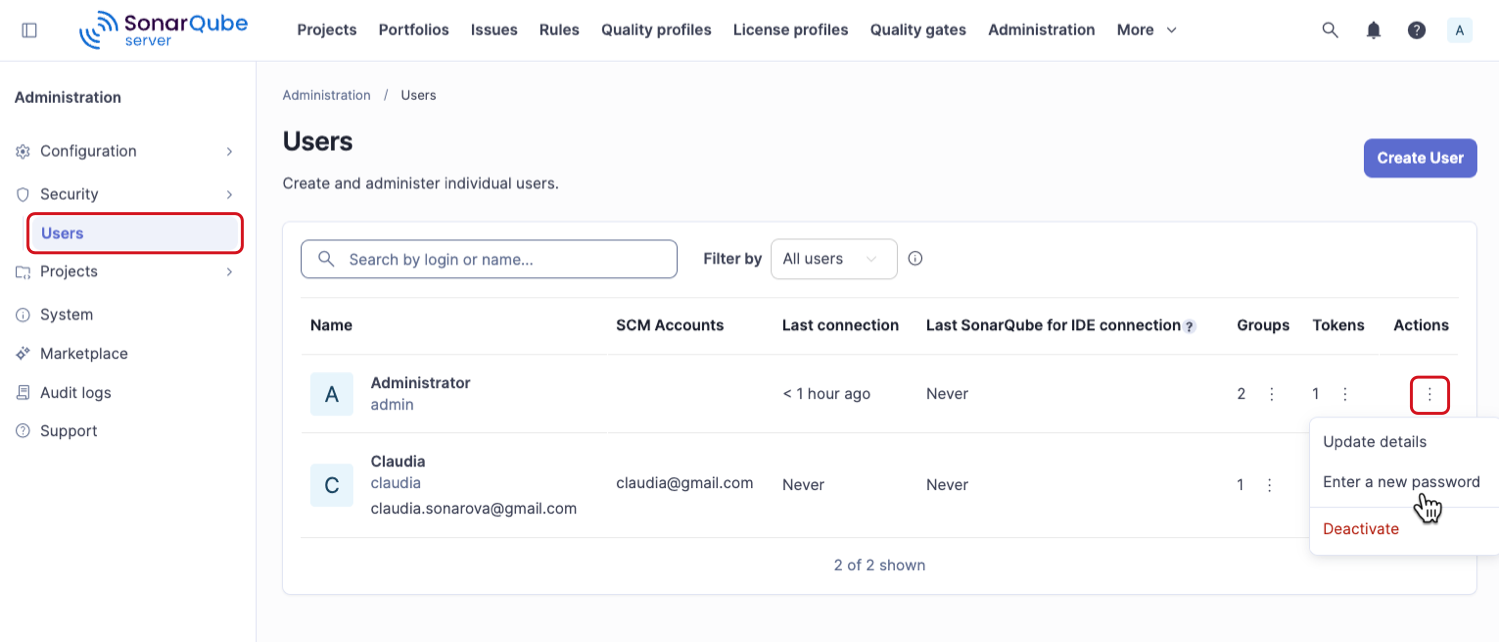Open Claudia's groups three-dot menu
This screenshot has height=642, width=1499.
tap(1270, 485)
